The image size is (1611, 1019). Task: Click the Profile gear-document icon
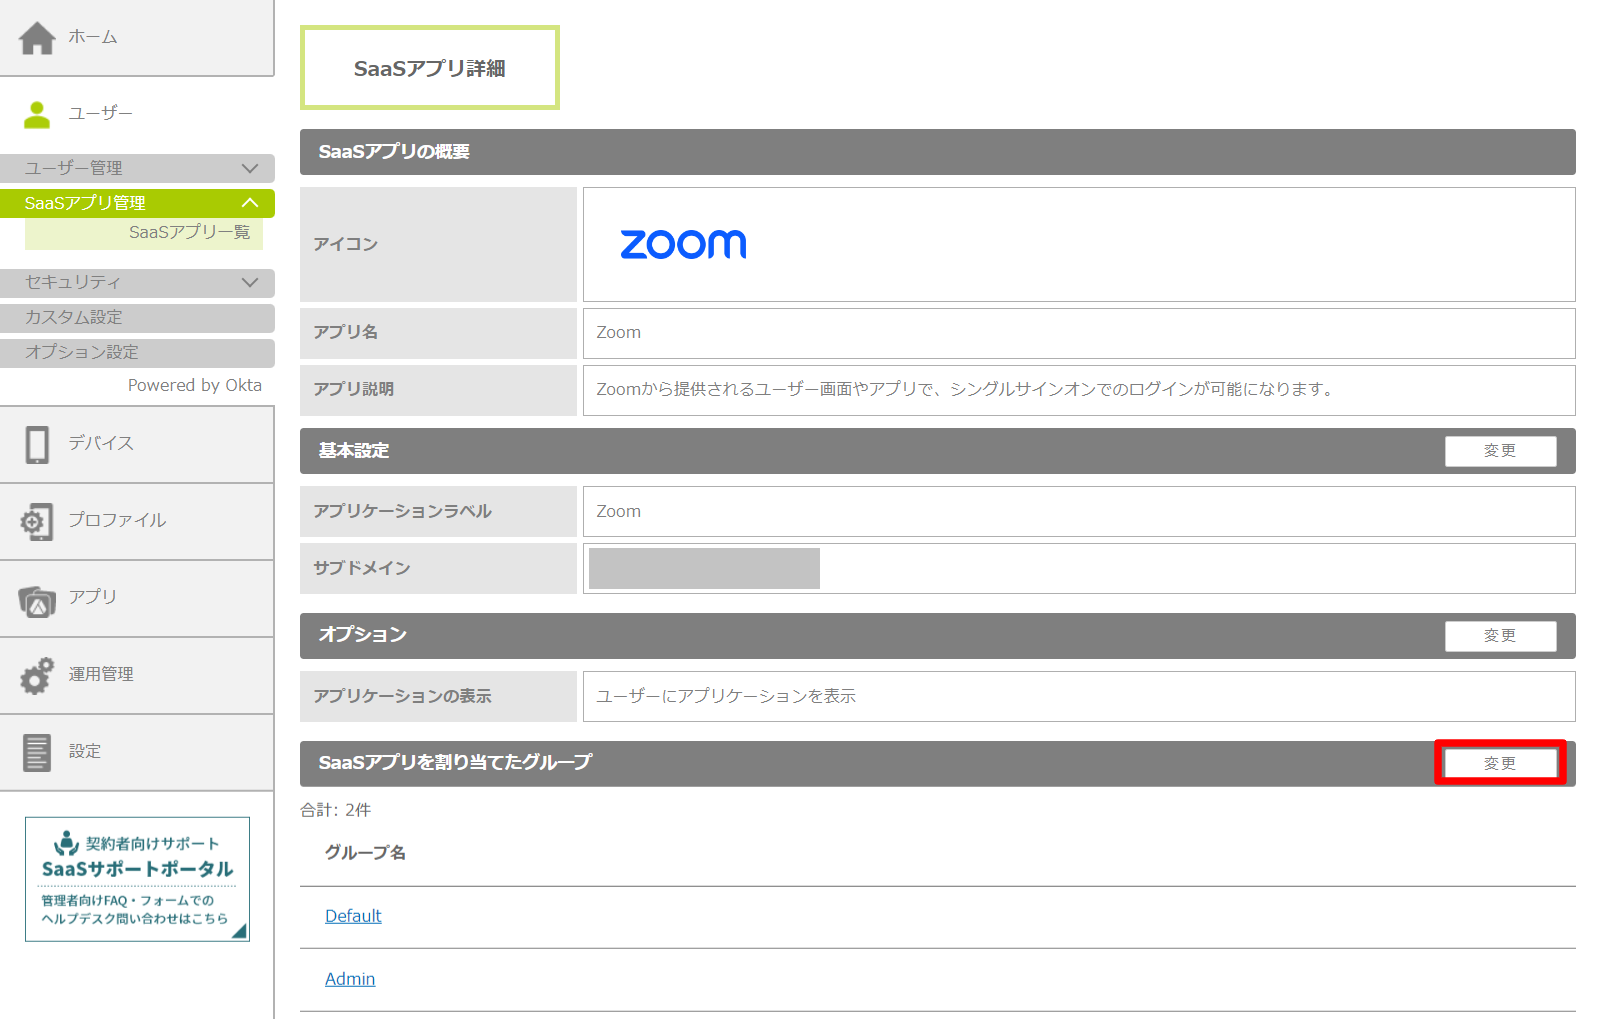(x=37, y=521)
